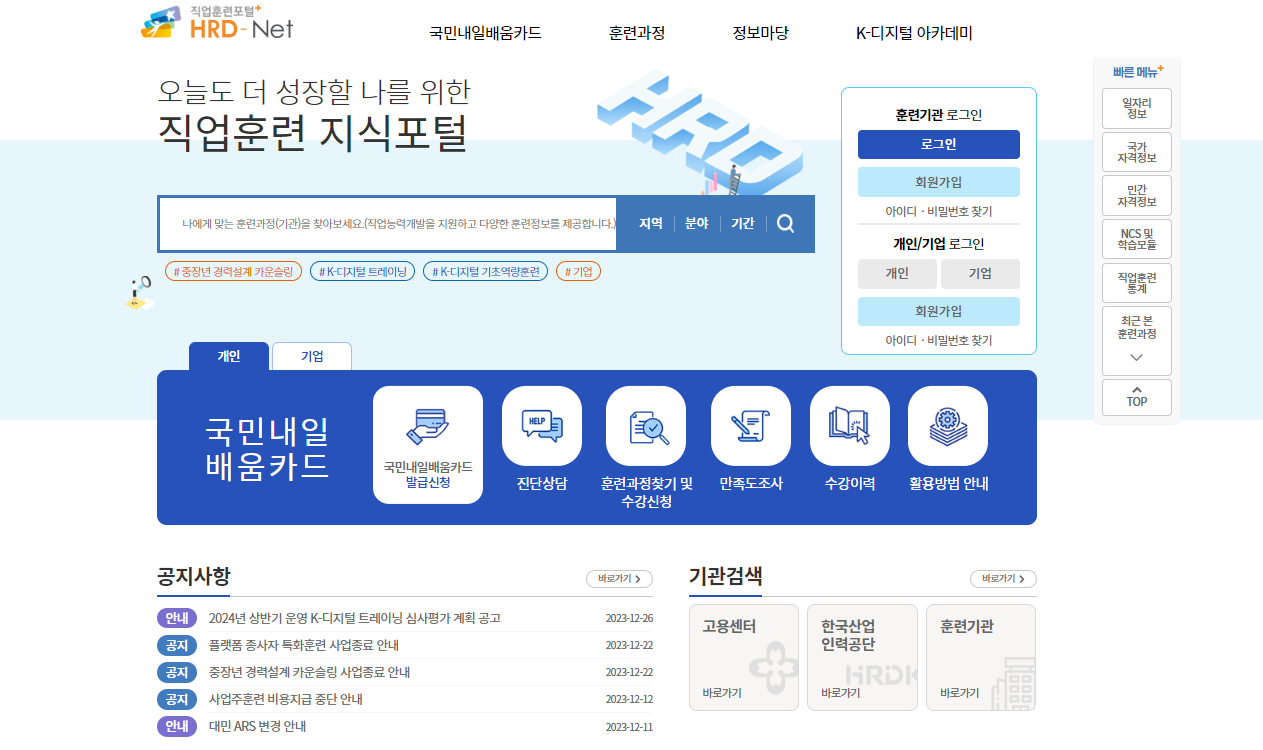
Task: Select the 국민내일배움카드 발급신청 card icon
Action: point(427,425)
